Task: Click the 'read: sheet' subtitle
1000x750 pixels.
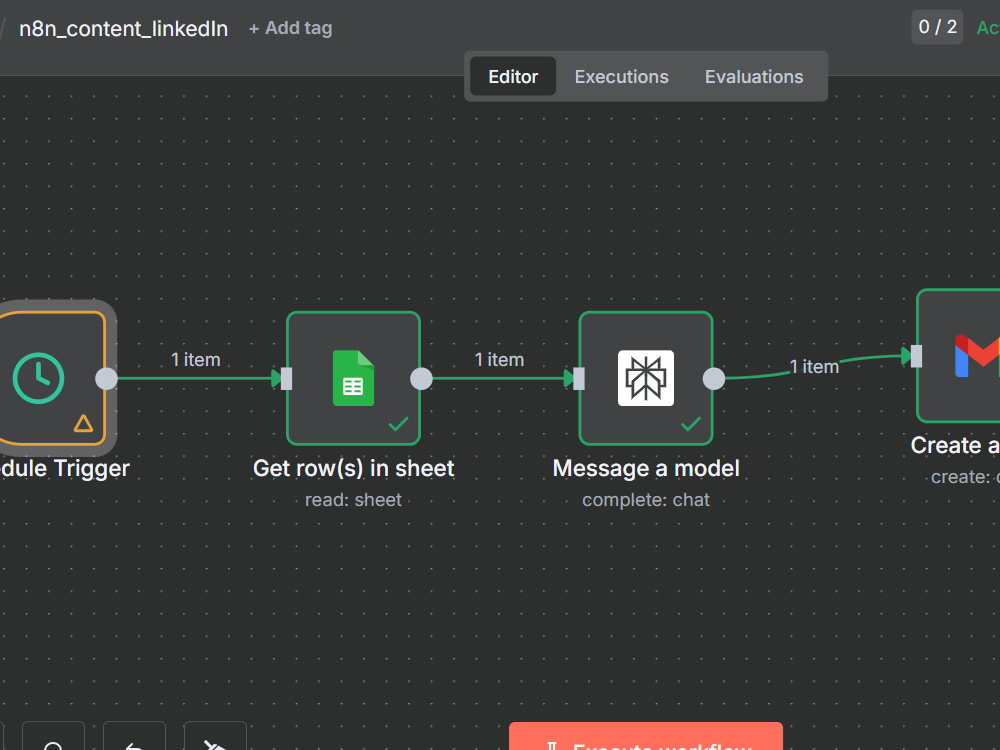Action: coord(353,499)
